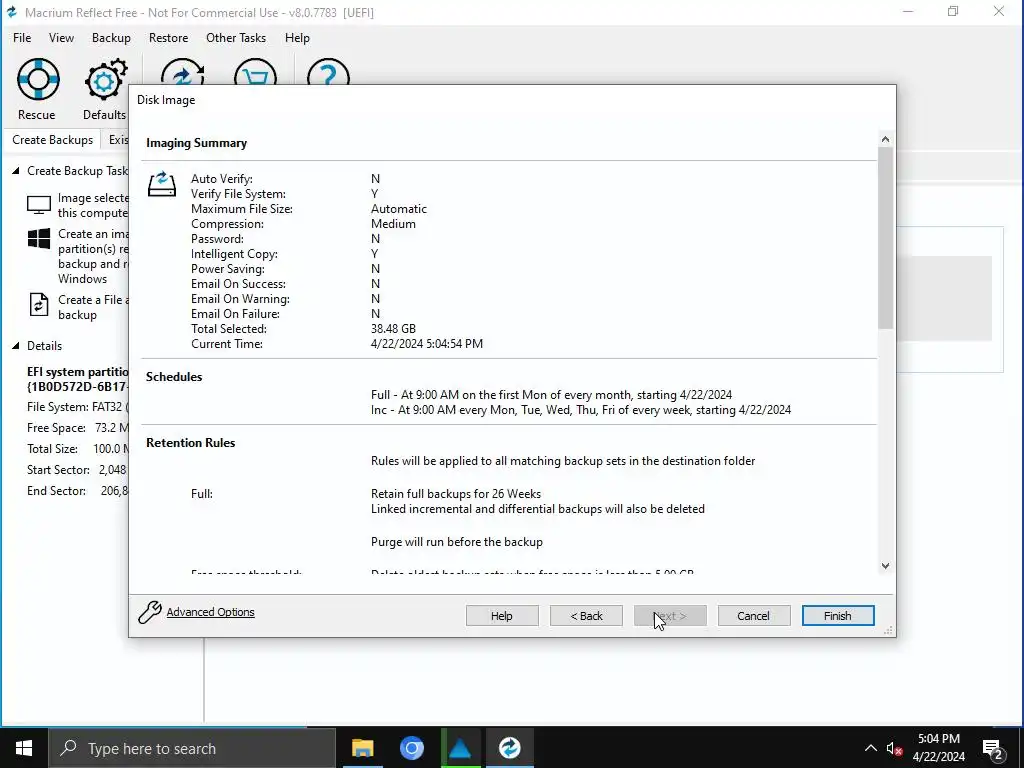Open the notification center icon
The image size is (1024, 768).
coord(992,749)
